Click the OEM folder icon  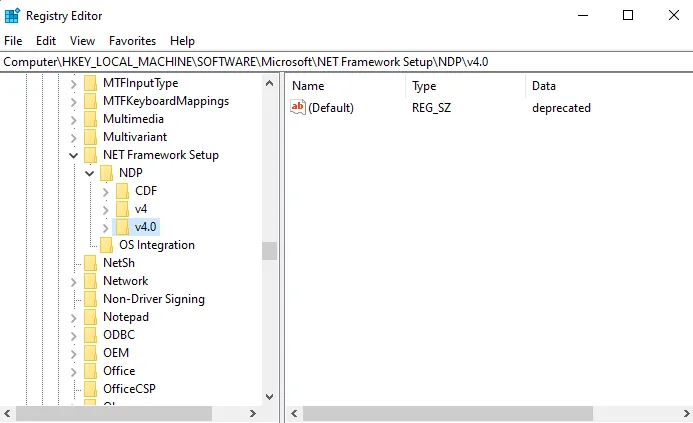(90, 353)
